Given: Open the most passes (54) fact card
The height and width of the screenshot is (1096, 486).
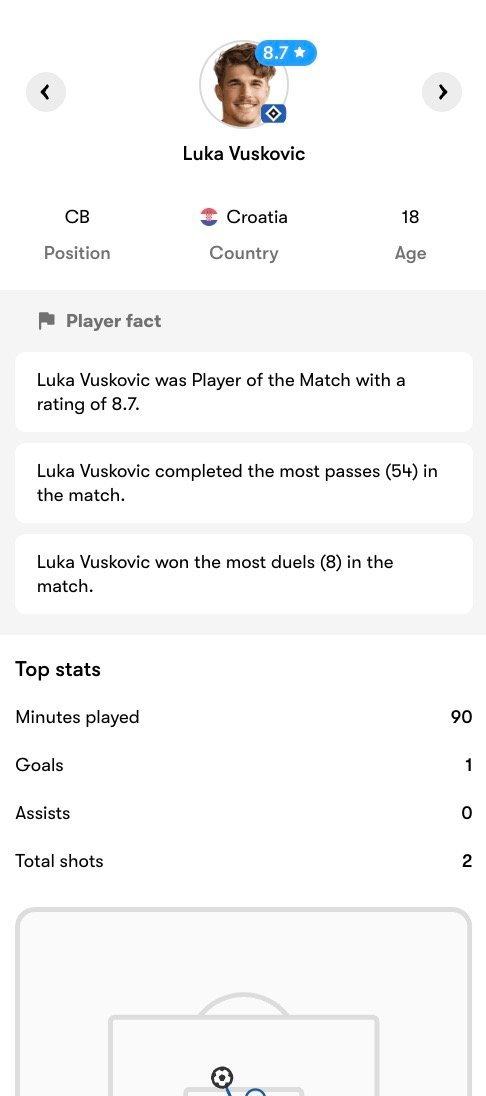Looking at the screenshot, I should 243,483.
